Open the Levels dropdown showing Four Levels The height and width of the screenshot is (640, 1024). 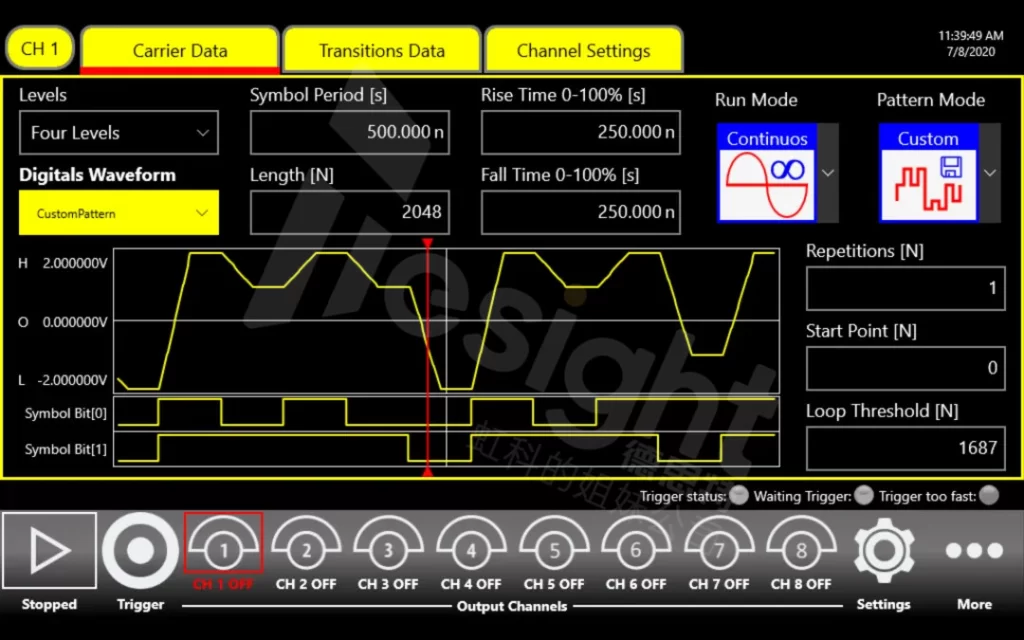coord(118,132)
